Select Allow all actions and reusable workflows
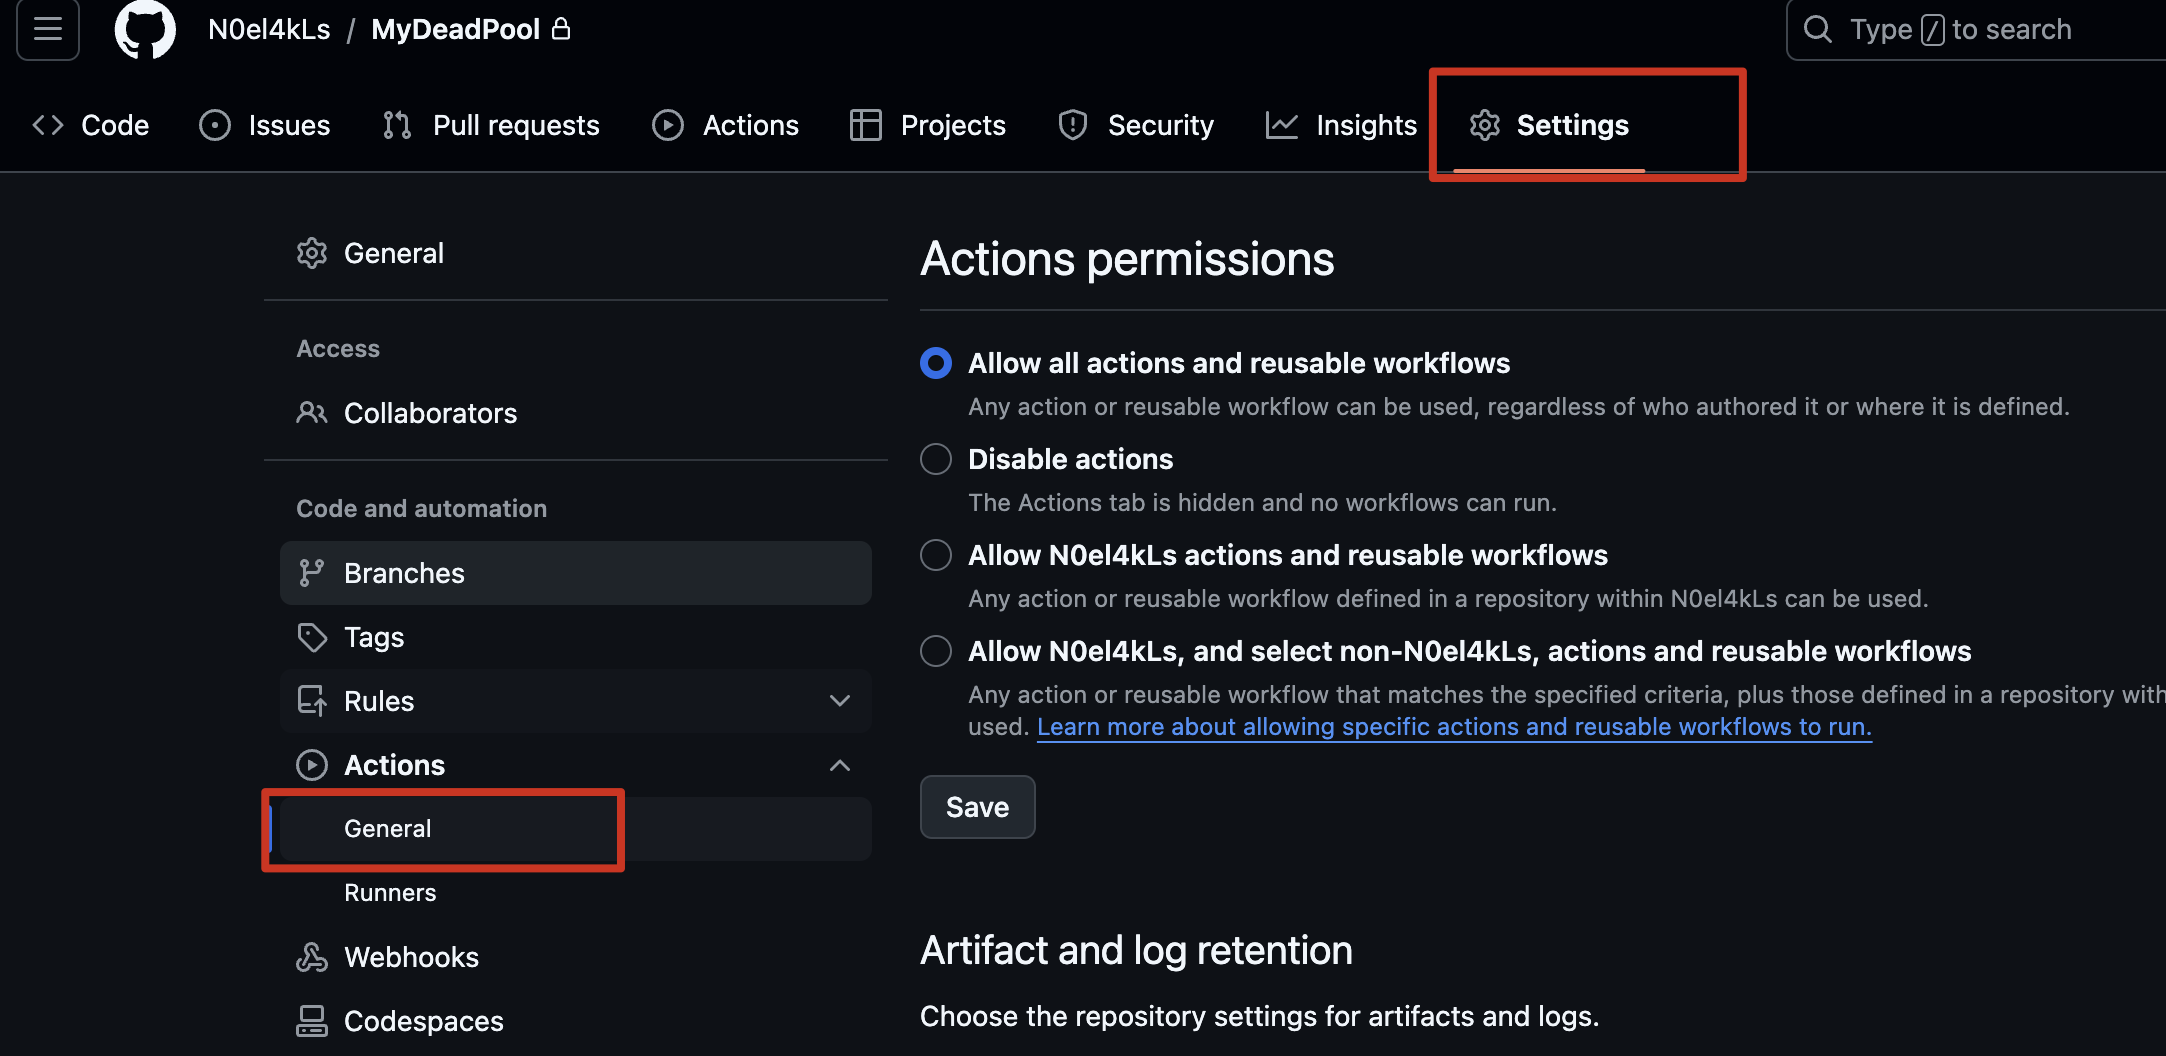The image size is (2166, 1056). click(x=936, y=363)
